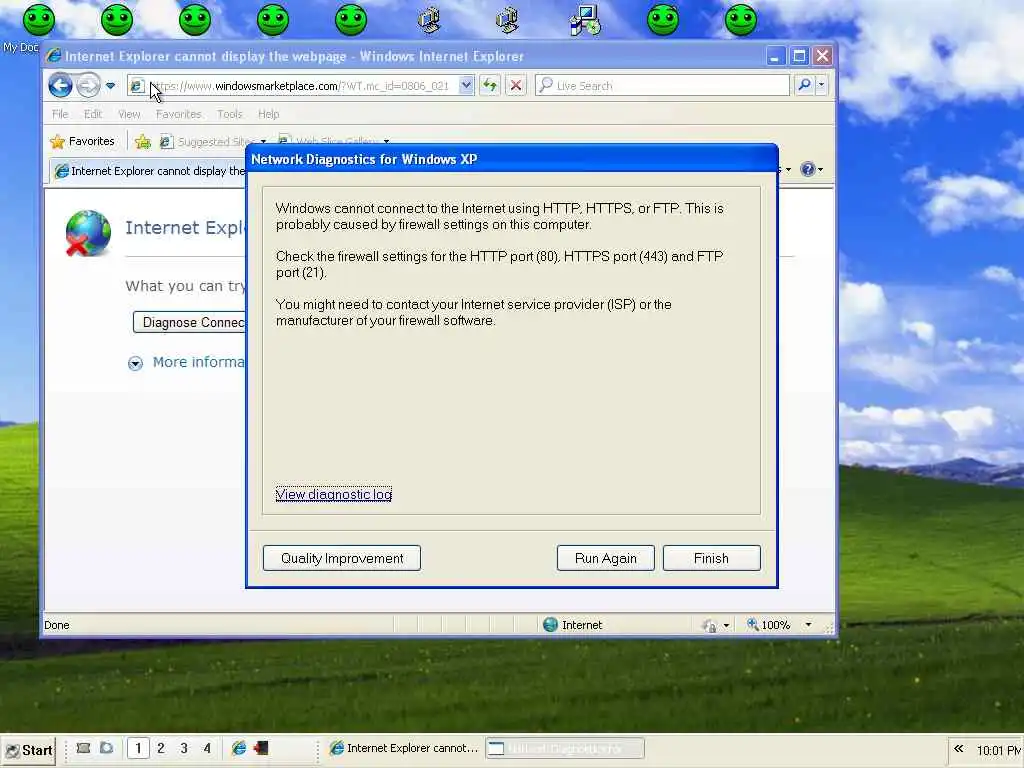Click the Internet zone globe in status bar
Screen dimensions: 1024x768
(x=551, y=624)
